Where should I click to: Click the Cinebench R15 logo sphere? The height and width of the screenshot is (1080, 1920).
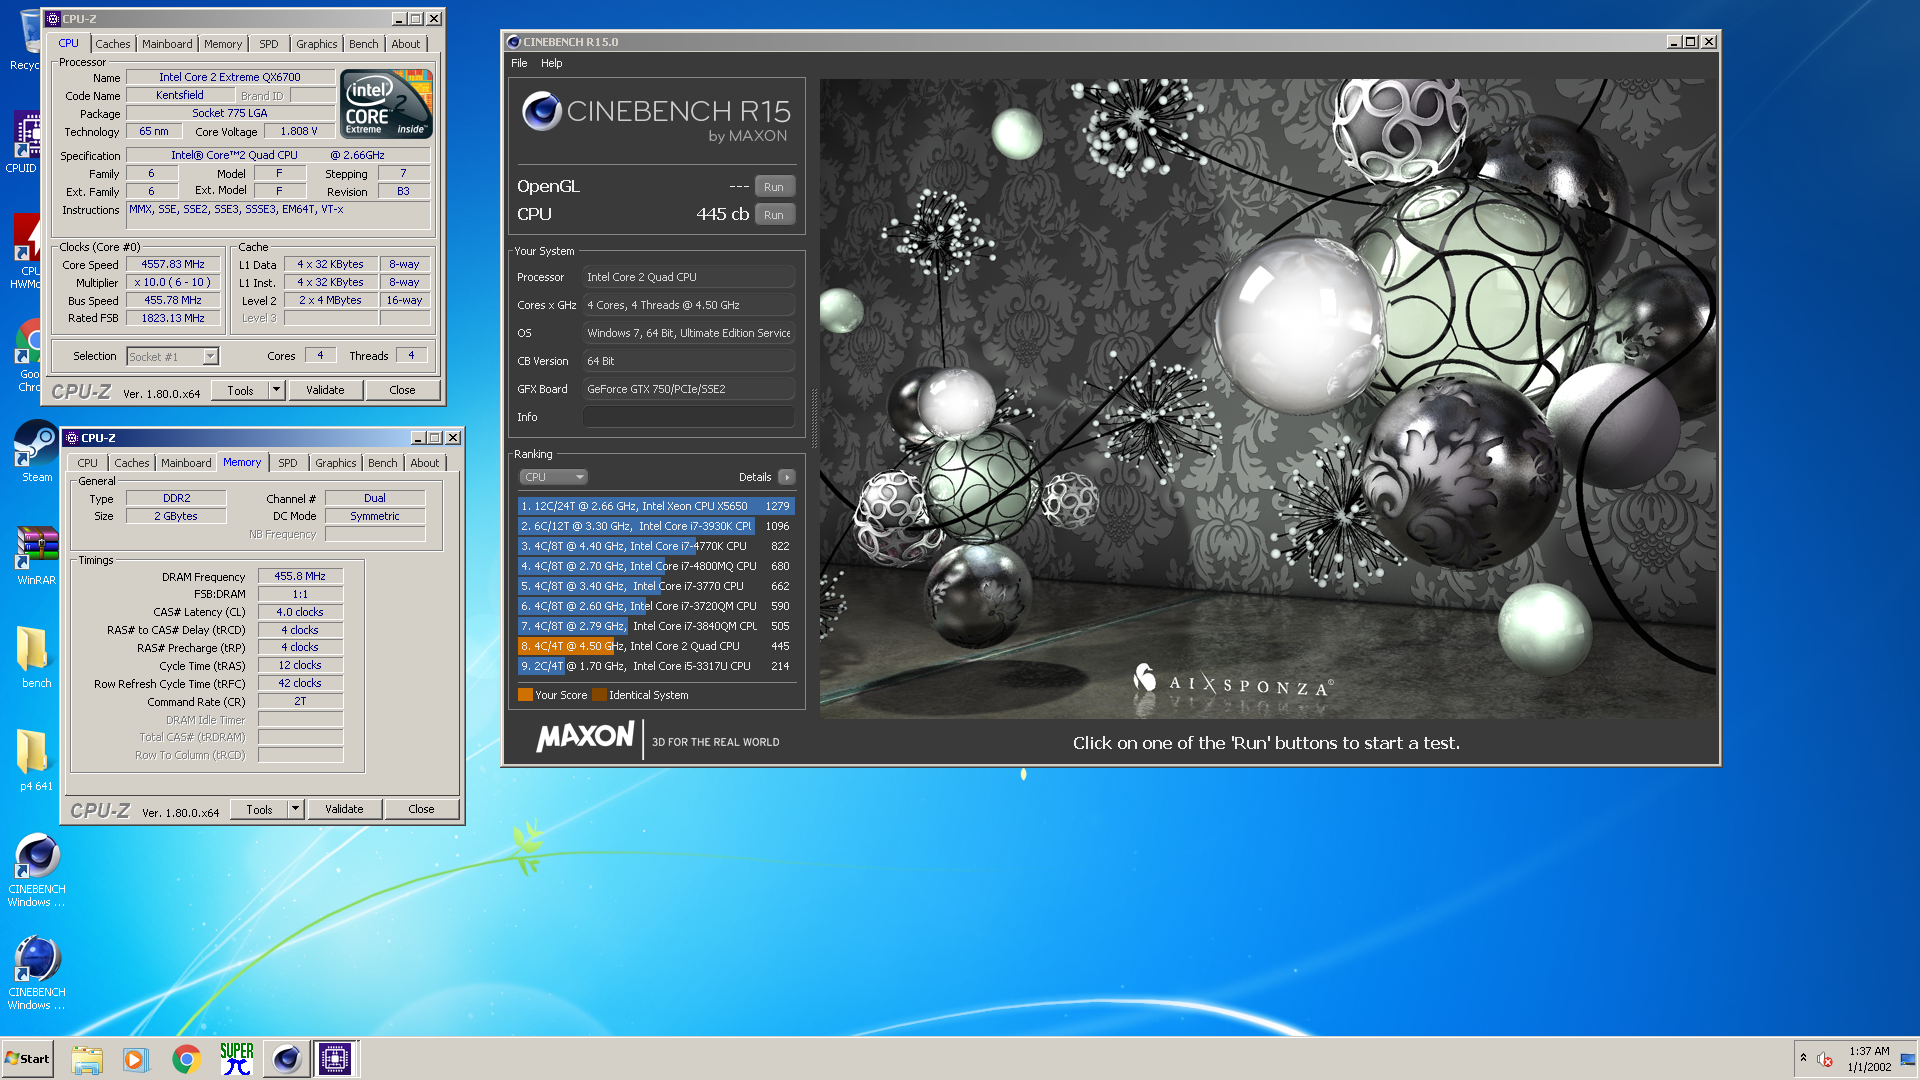tap(541, 111)
